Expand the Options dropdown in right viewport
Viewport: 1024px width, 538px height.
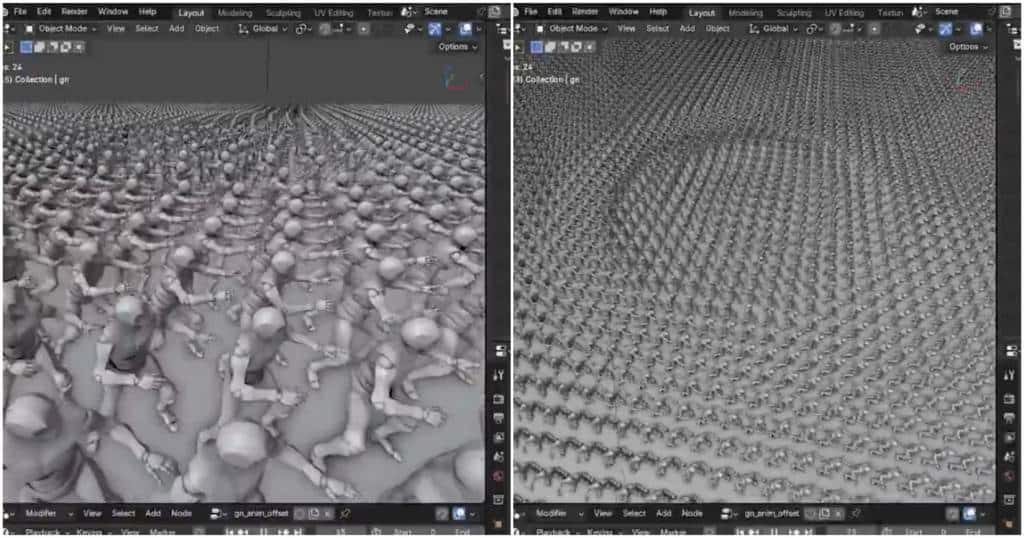pos(968,47)
